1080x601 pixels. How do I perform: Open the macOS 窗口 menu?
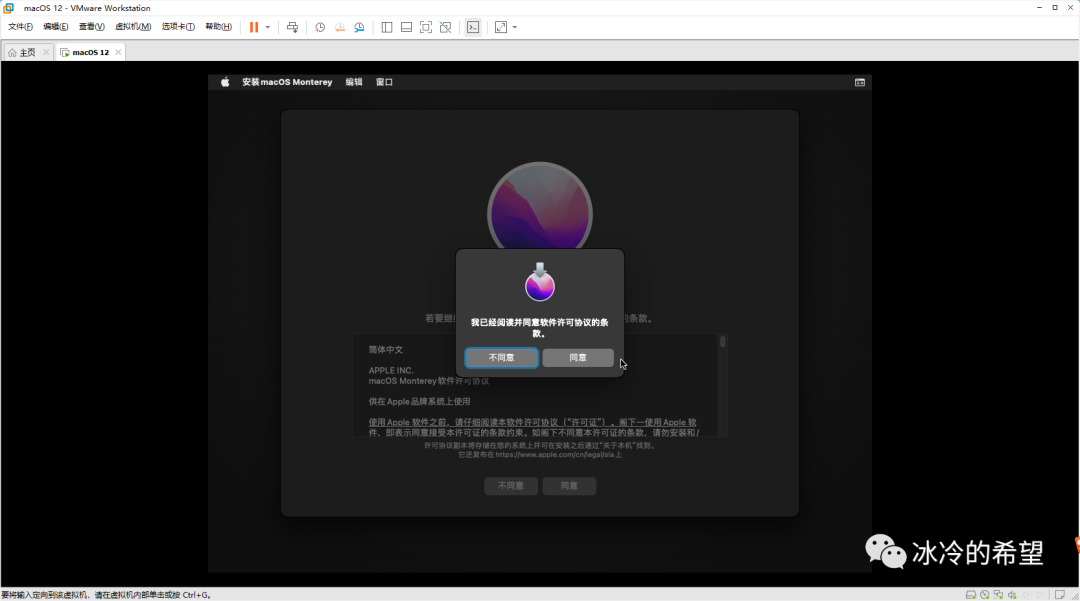(384, 82)
